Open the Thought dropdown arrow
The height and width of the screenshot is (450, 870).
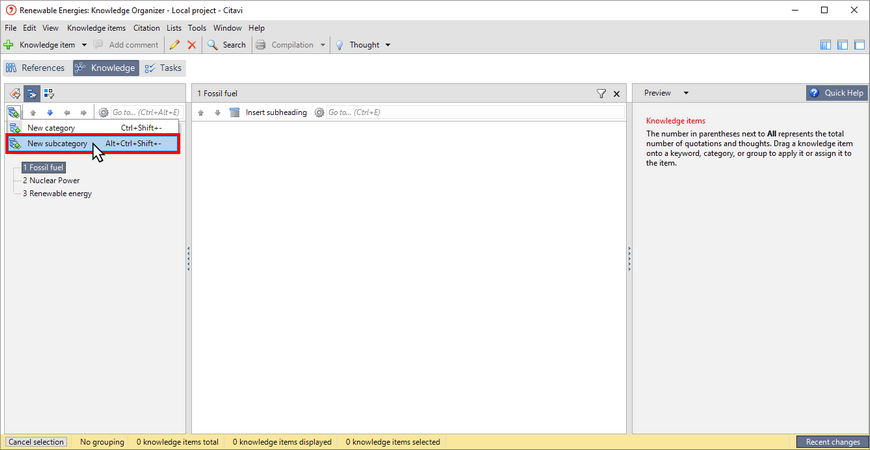point(388,45)
